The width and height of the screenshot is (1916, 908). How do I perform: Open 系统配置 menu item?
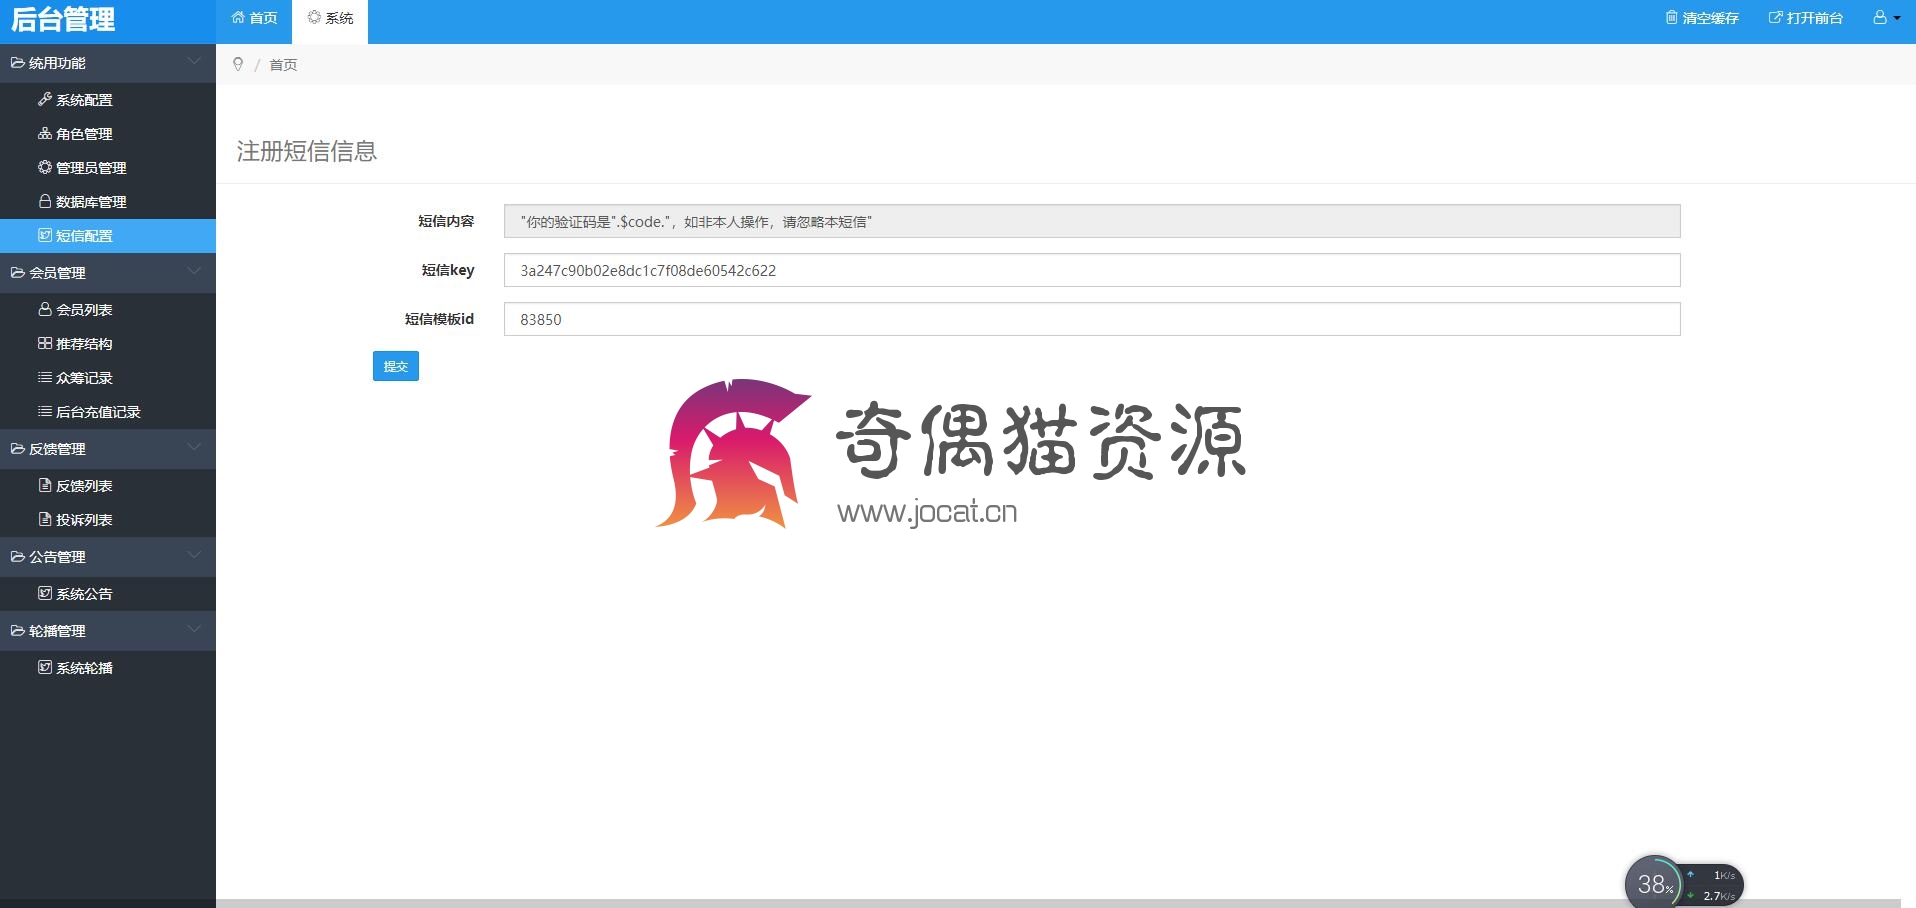click(x=108, y=100)
